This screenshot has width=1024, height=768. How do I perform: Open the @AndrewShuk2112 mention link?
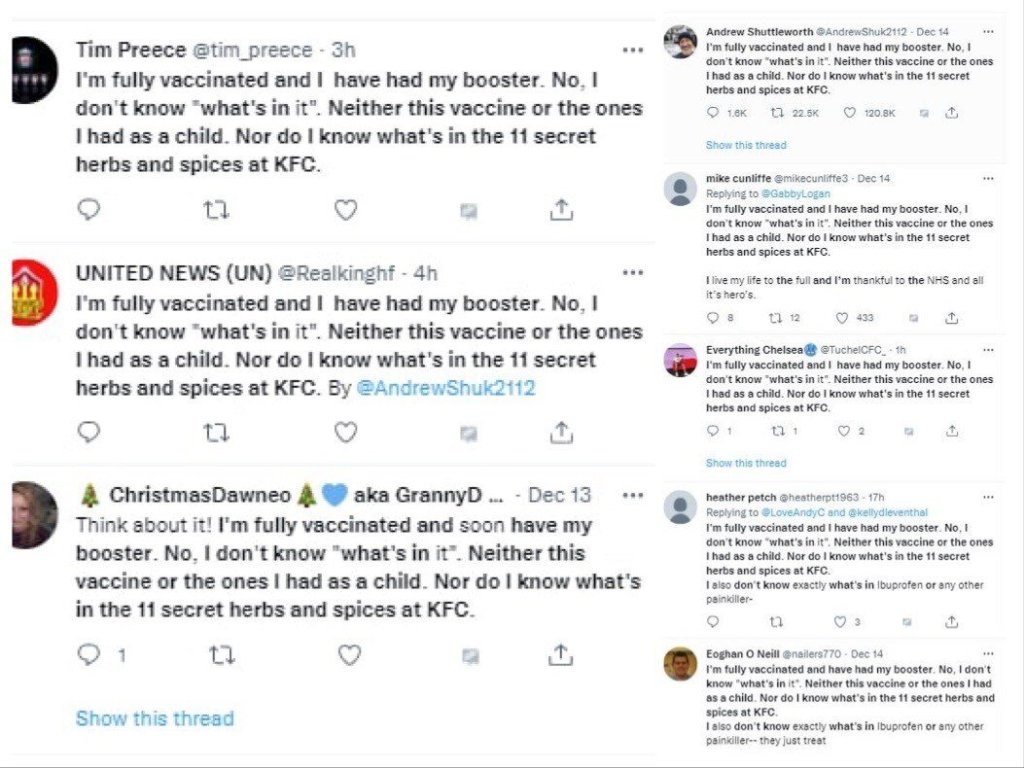445,388
